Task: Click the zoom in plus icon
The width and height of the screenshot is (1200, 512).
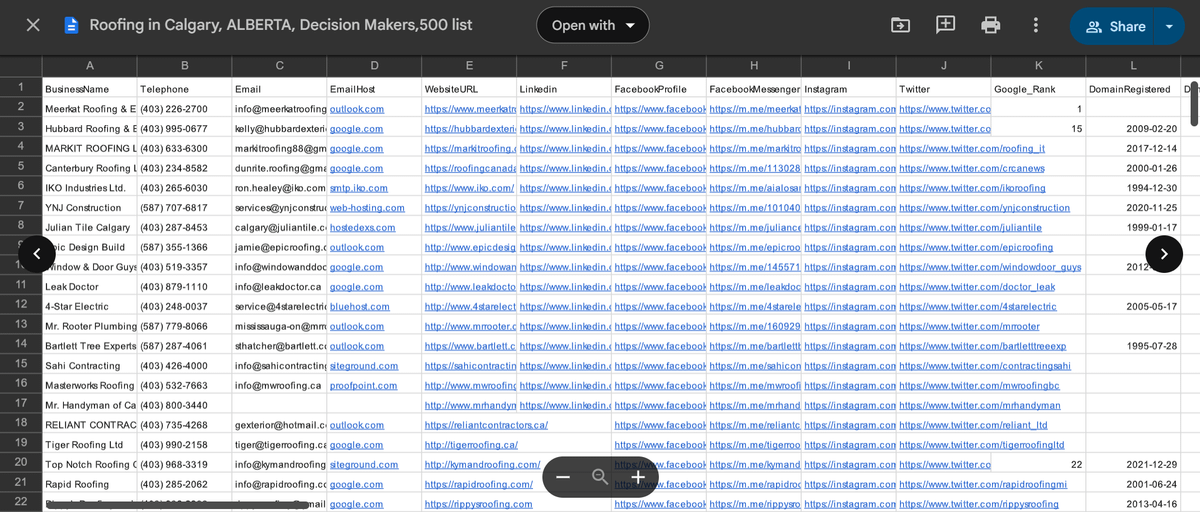Action: click(x=638, y=477)
